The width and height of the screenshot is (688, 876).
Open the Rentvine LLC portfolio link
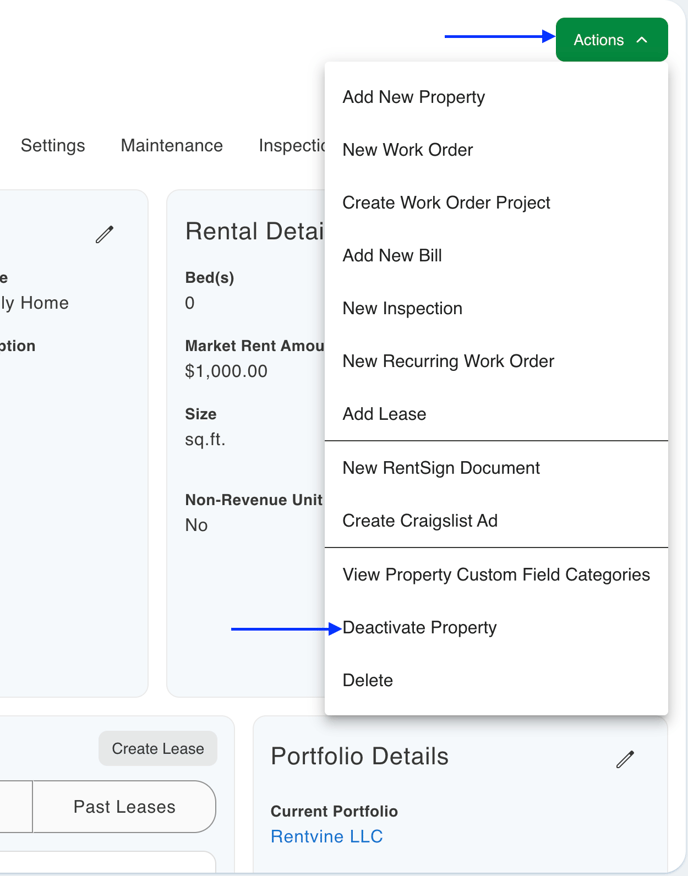click(x=327, y=836)
